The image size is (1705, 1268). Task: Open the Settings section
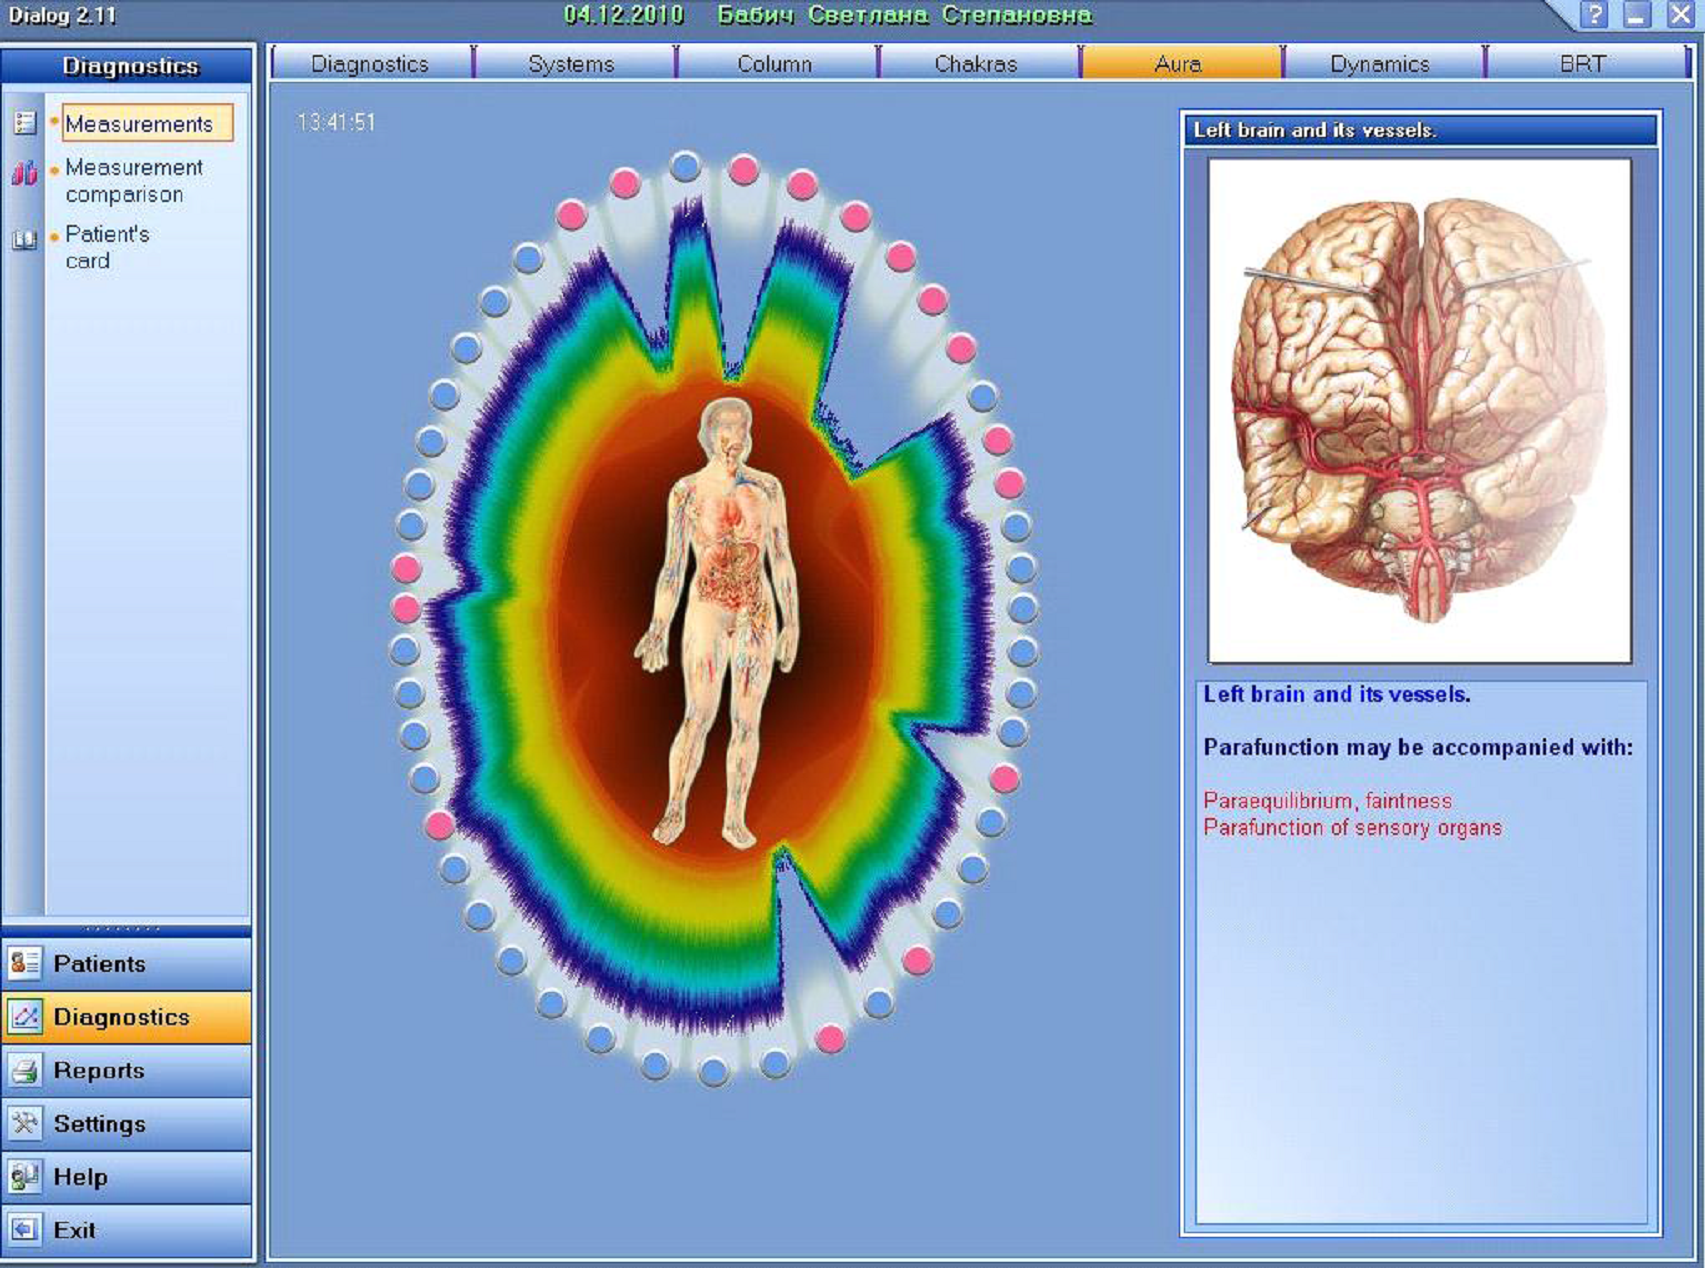click(127, 1123)
